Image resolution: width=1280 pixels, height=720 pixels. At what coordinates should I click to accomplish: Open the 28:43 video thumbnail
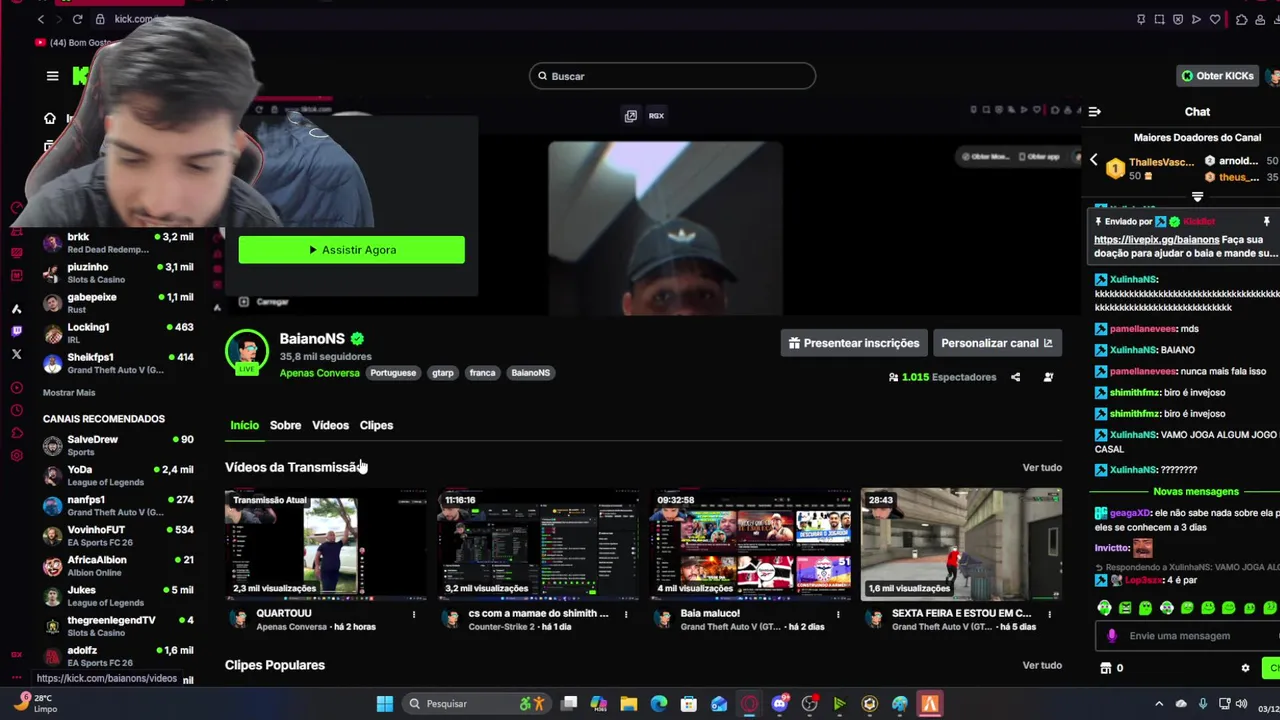[x=961, y=545]
